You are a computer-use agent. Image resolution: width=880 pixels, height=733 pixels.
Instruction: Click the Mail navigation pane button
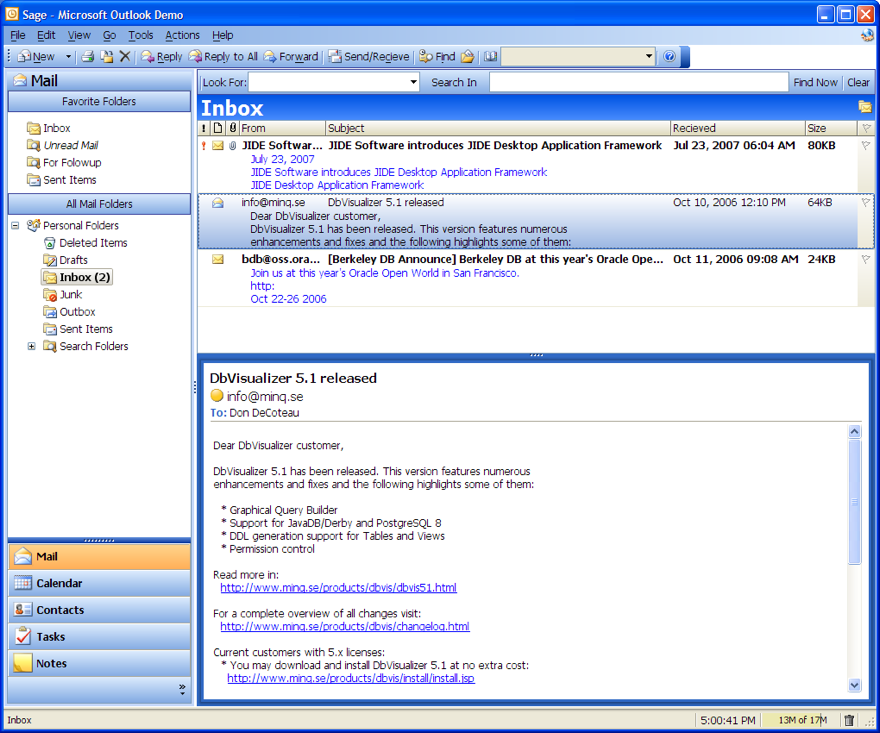tap(99, 557)
